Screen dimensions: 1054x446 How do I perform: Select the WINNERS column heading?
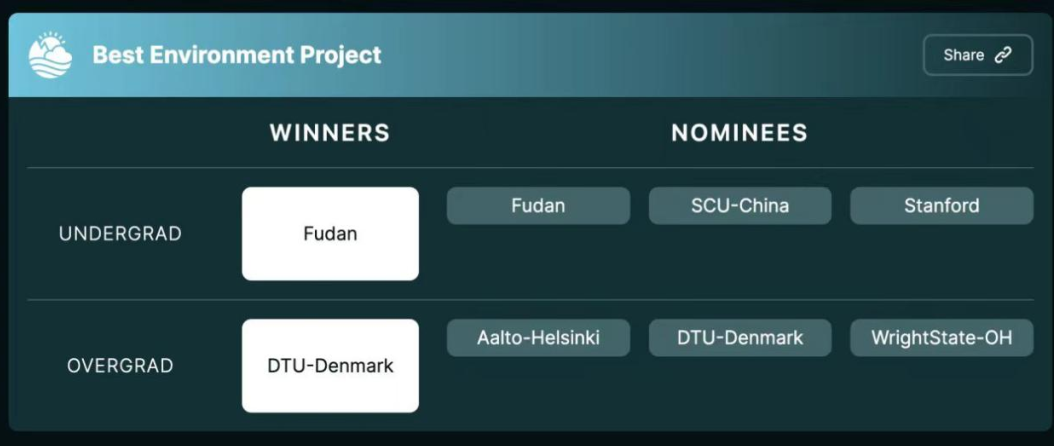(x=330, y=133)
